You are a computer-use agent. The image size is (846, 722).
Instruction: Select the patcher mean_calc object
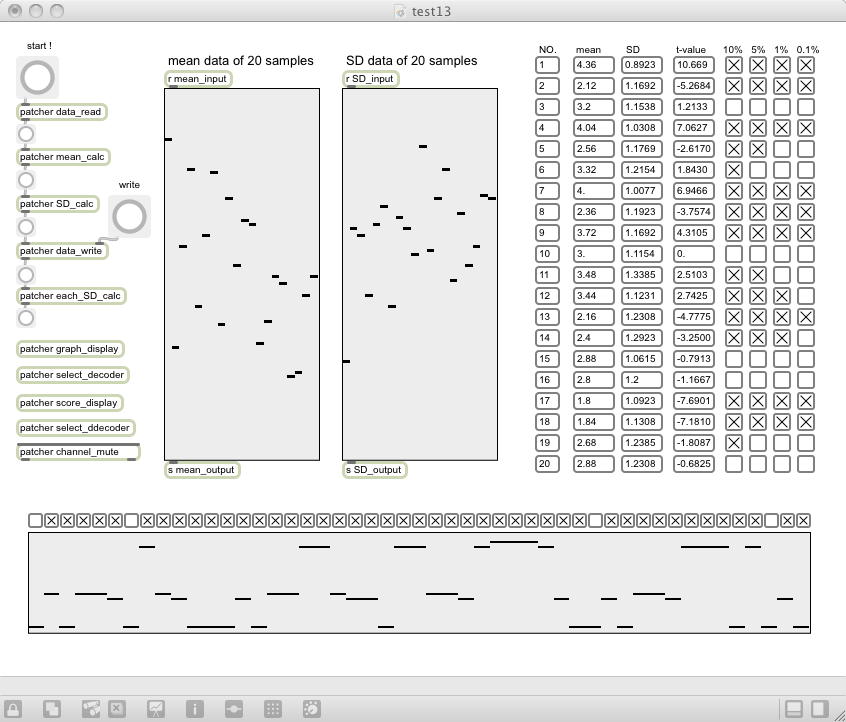pyautogui.click(x=63, y=157)
